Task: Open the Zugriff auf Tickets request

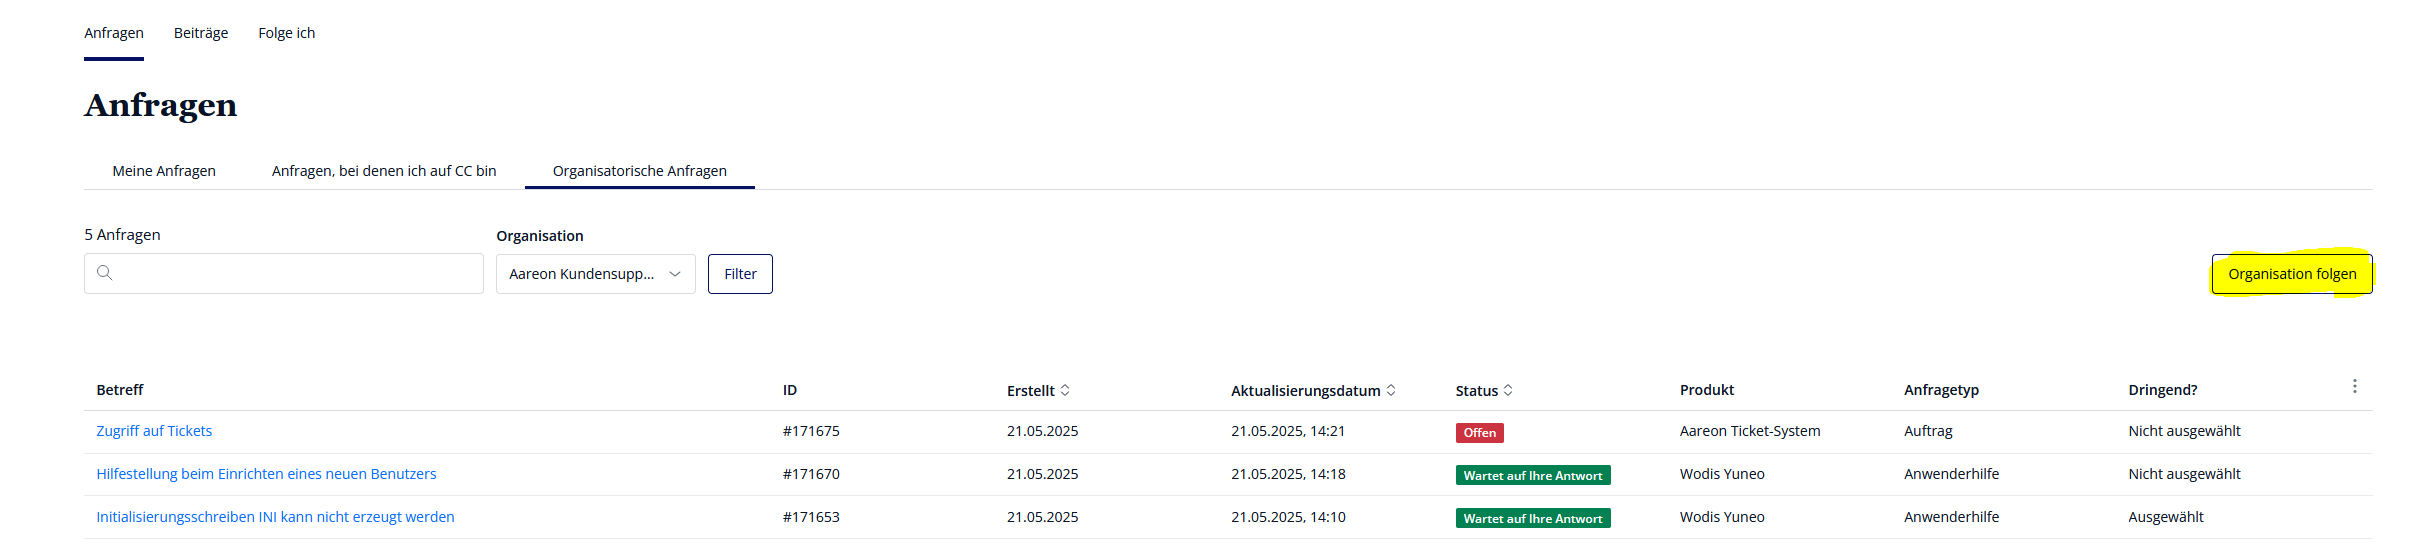Action: pyautogui.click(x=154, y=431)
